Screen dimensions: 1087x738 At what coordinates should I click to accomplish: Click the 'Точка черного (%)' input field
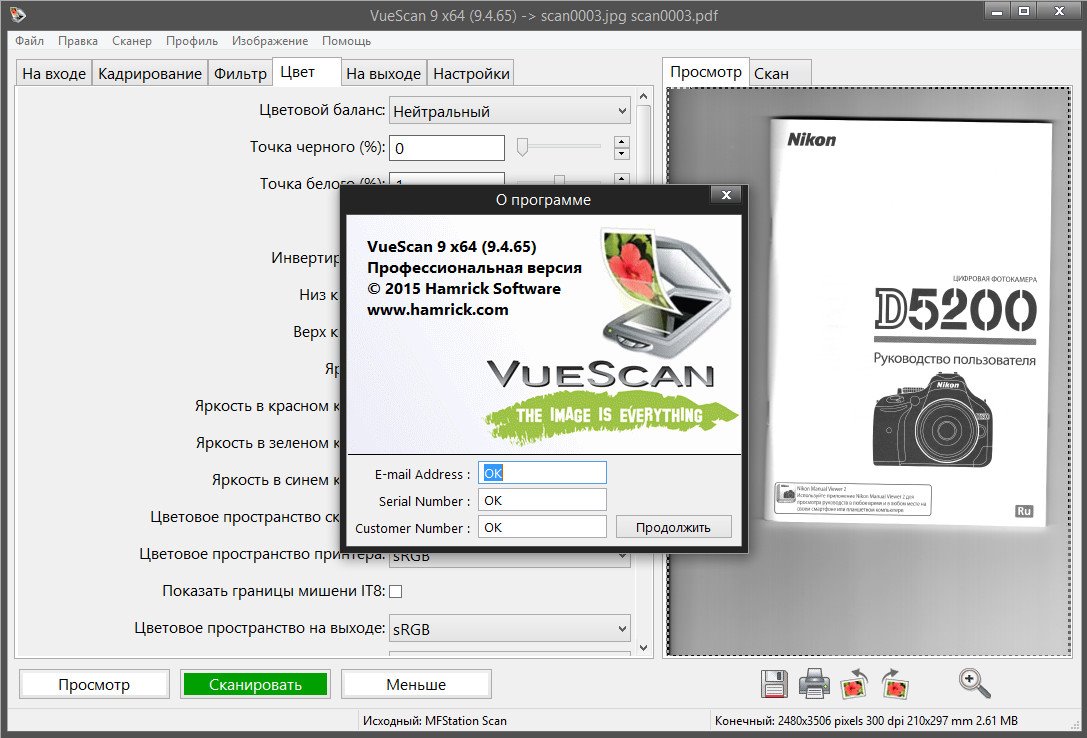point(446,148)
